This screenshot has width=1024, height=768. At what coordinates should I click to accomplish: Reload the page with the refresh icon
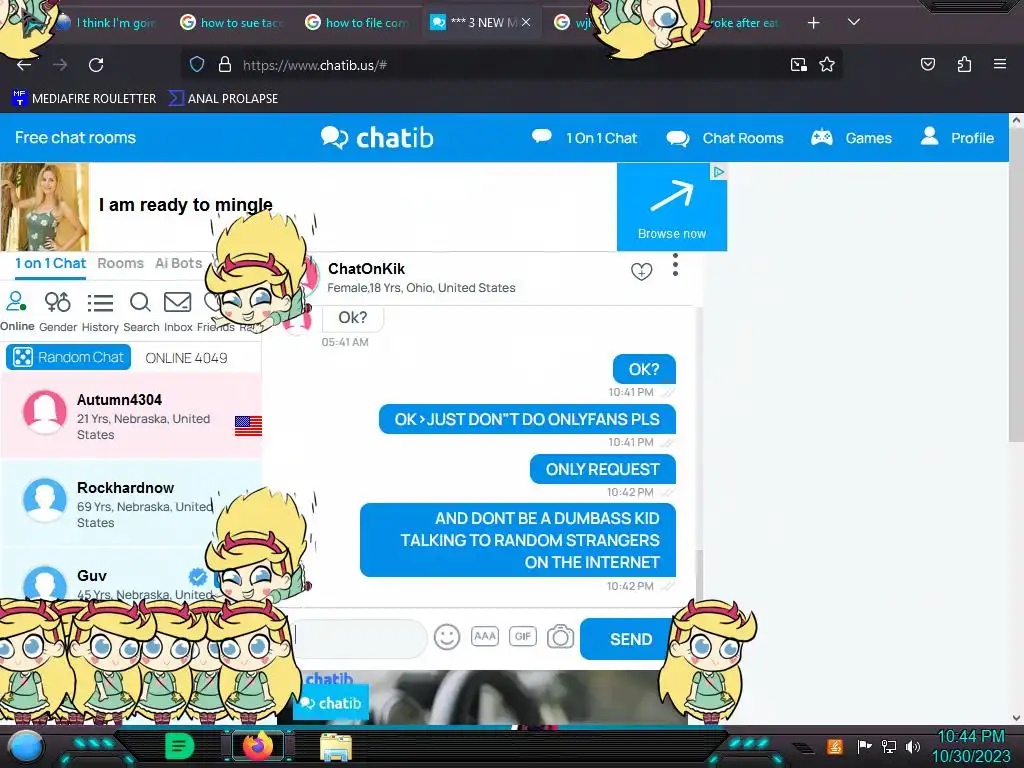point(96,65)
